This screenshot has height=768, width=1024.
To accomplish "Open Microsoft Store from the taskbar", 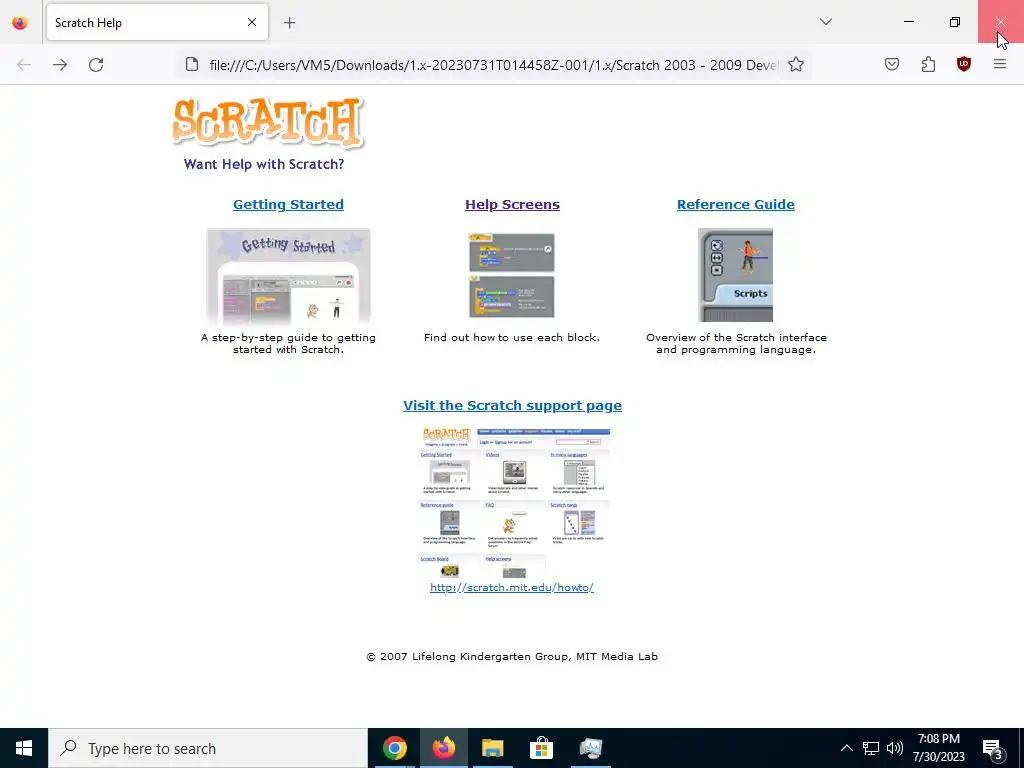I will coord(541,748).
